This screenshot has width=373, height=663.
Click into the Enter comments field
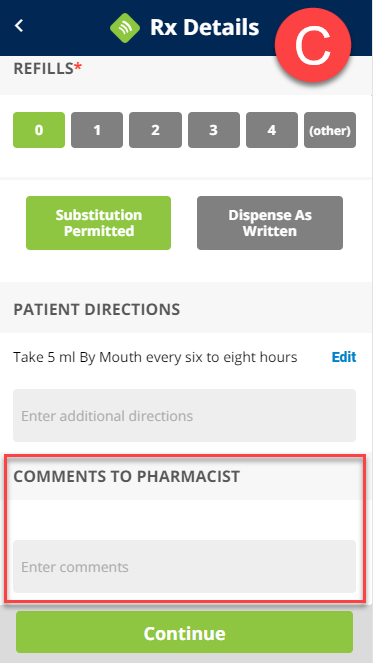[x=184, y=567]
